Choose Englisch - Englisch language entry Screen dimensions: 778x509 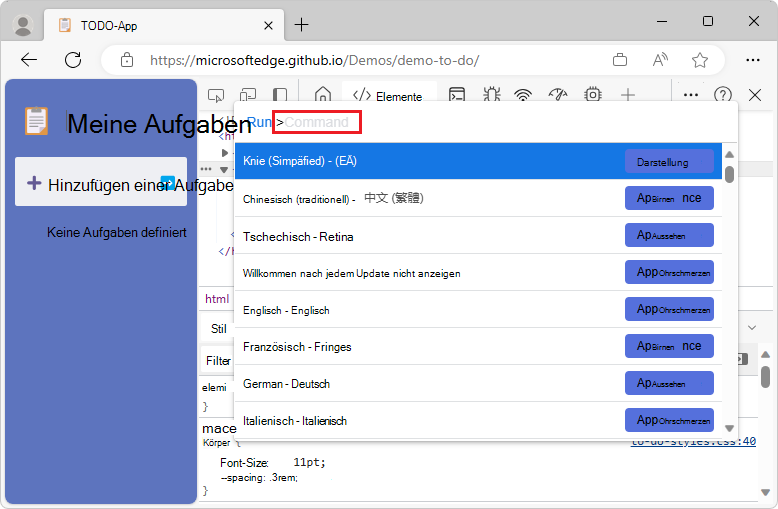(478, 309)
